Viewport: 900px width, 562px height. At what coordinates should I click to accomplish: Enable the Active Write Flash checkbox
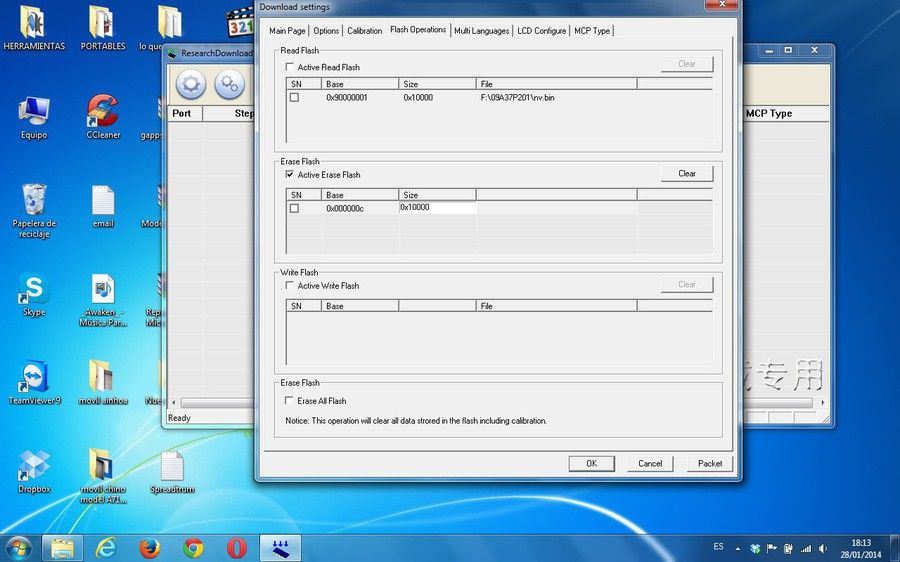pos(290,285)
